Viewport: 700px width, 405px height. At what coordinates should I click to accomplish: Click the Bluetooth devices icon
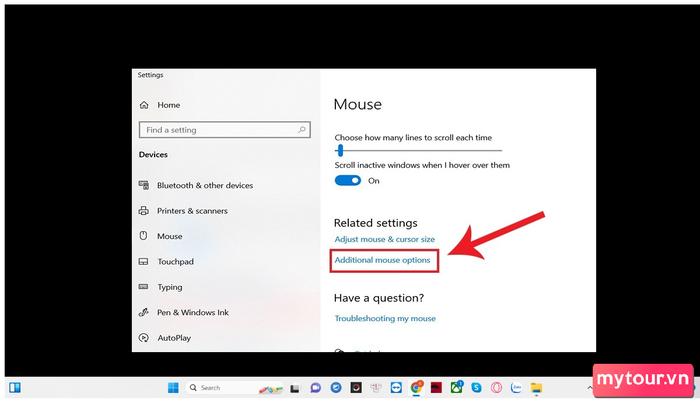[144, 185]
